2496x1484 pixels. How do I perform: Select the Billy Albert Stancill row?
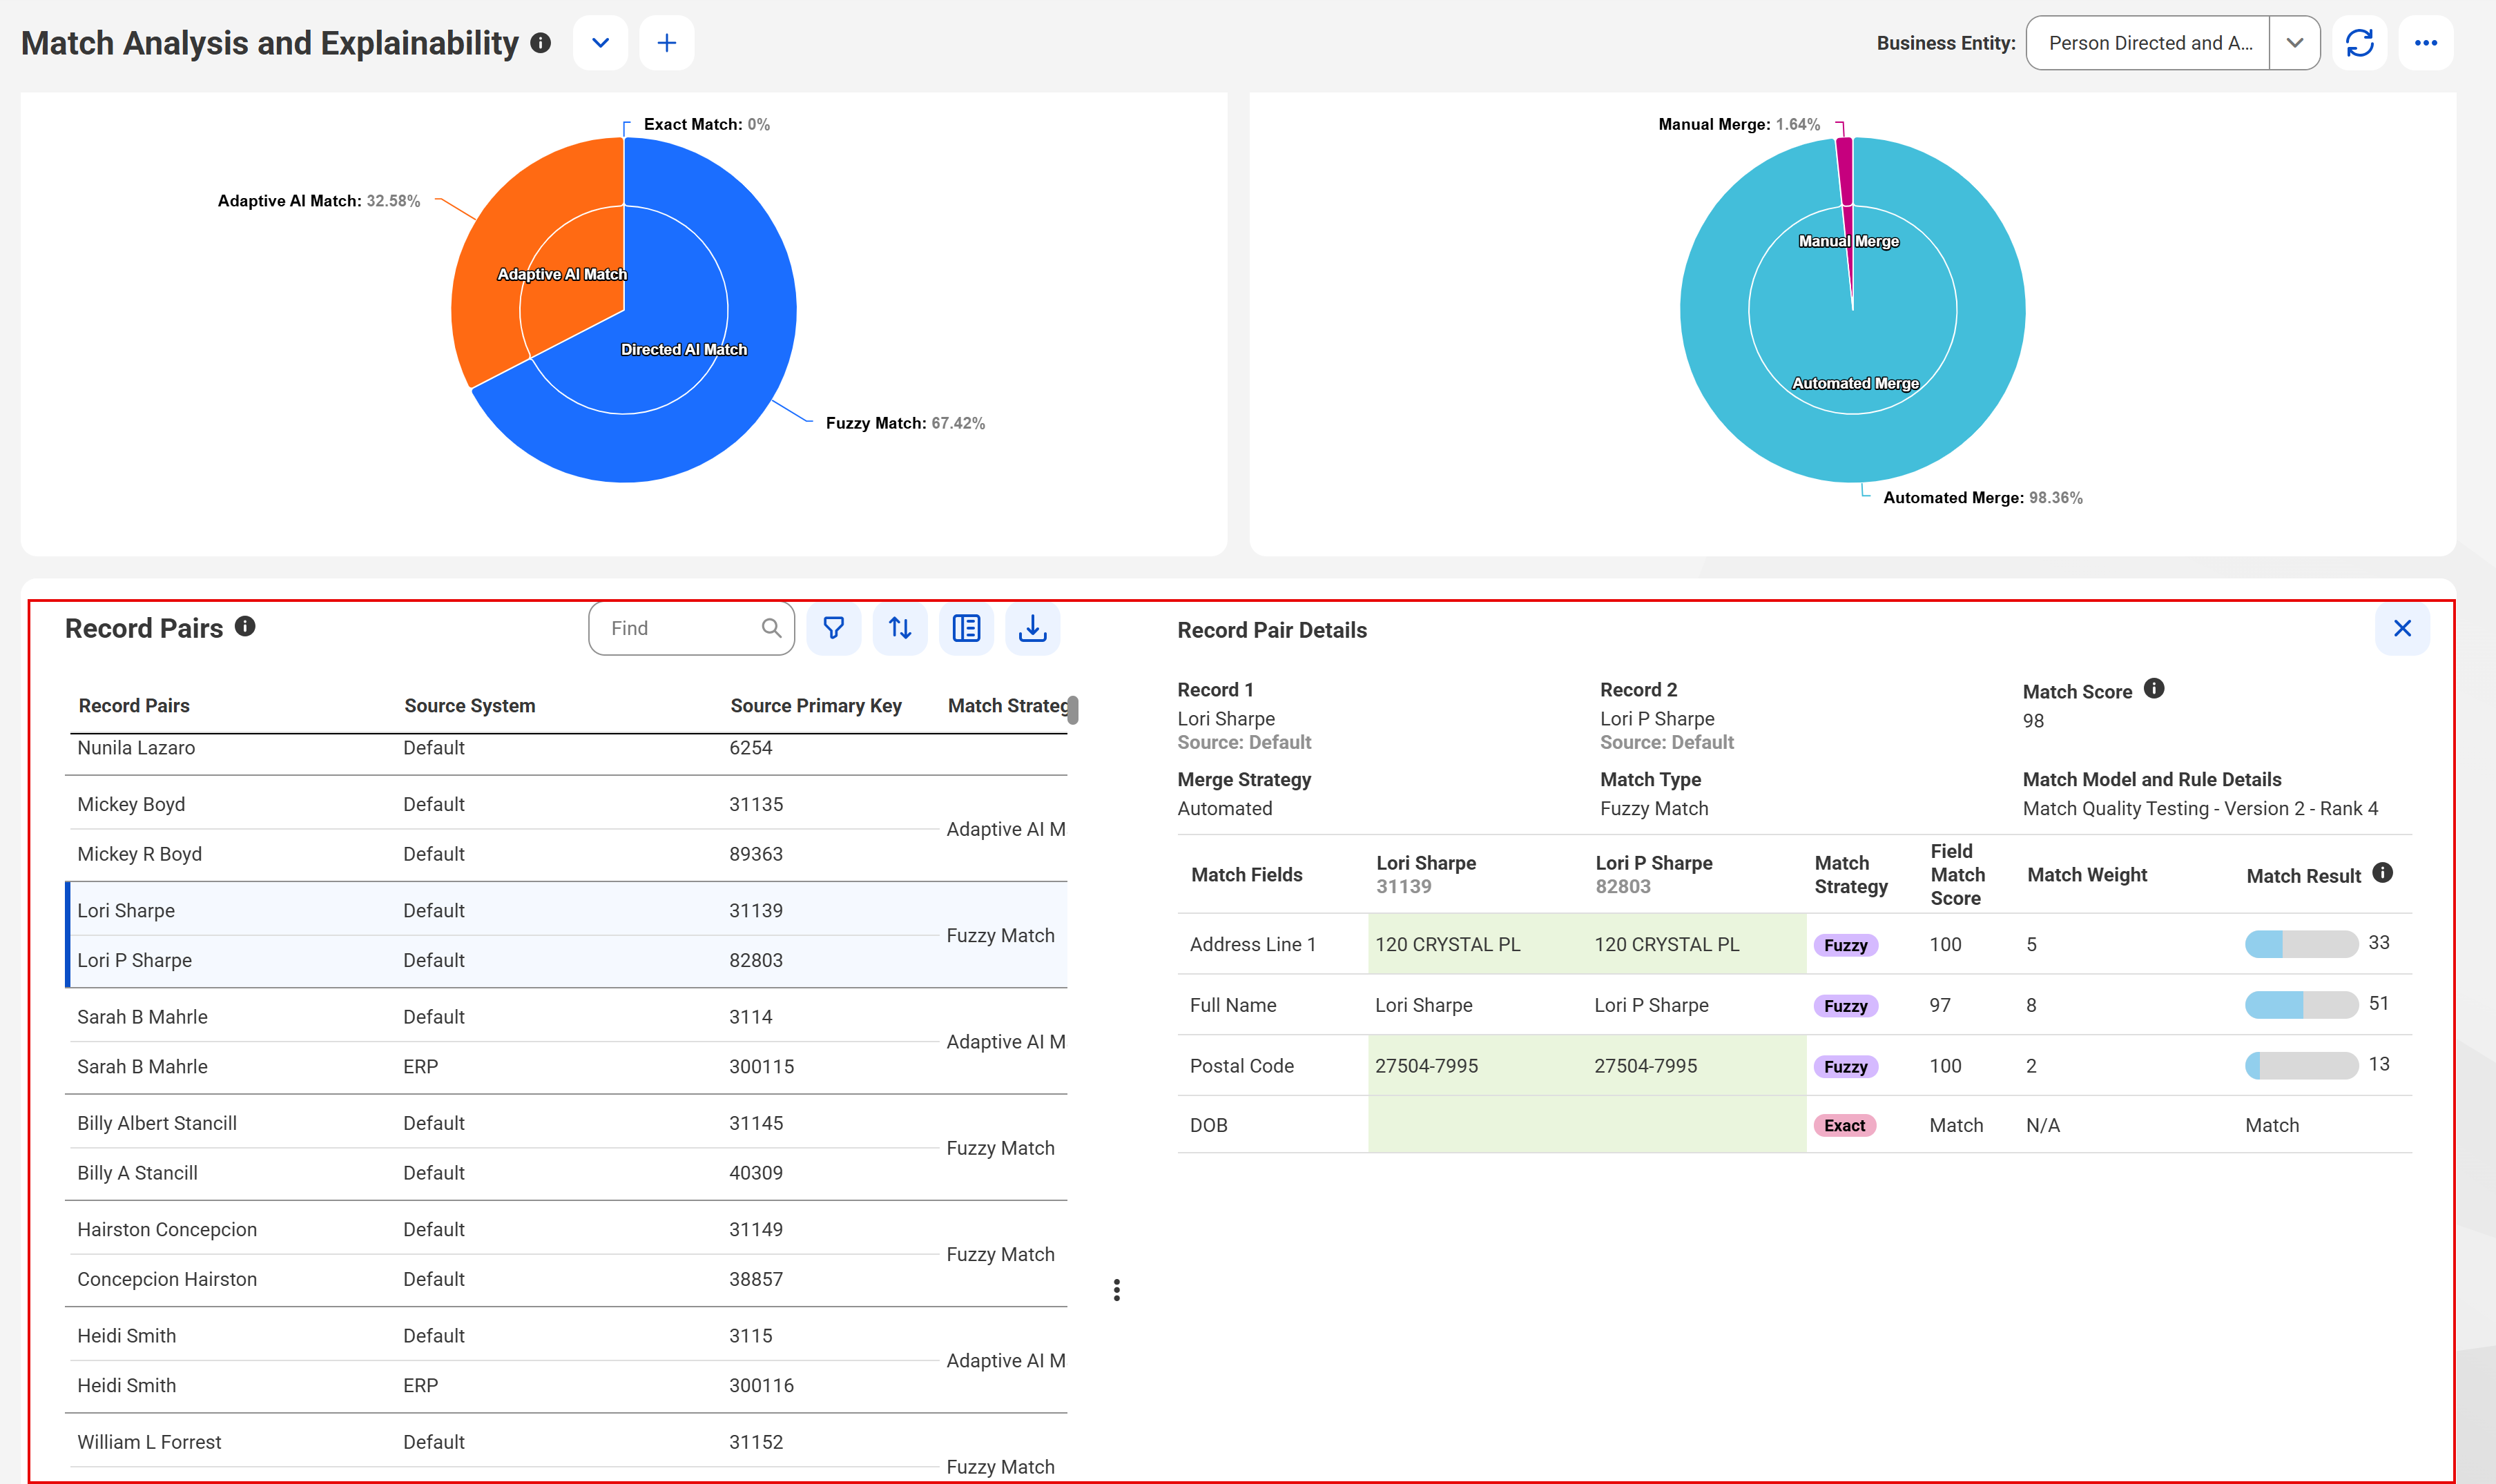[504, 1123]
